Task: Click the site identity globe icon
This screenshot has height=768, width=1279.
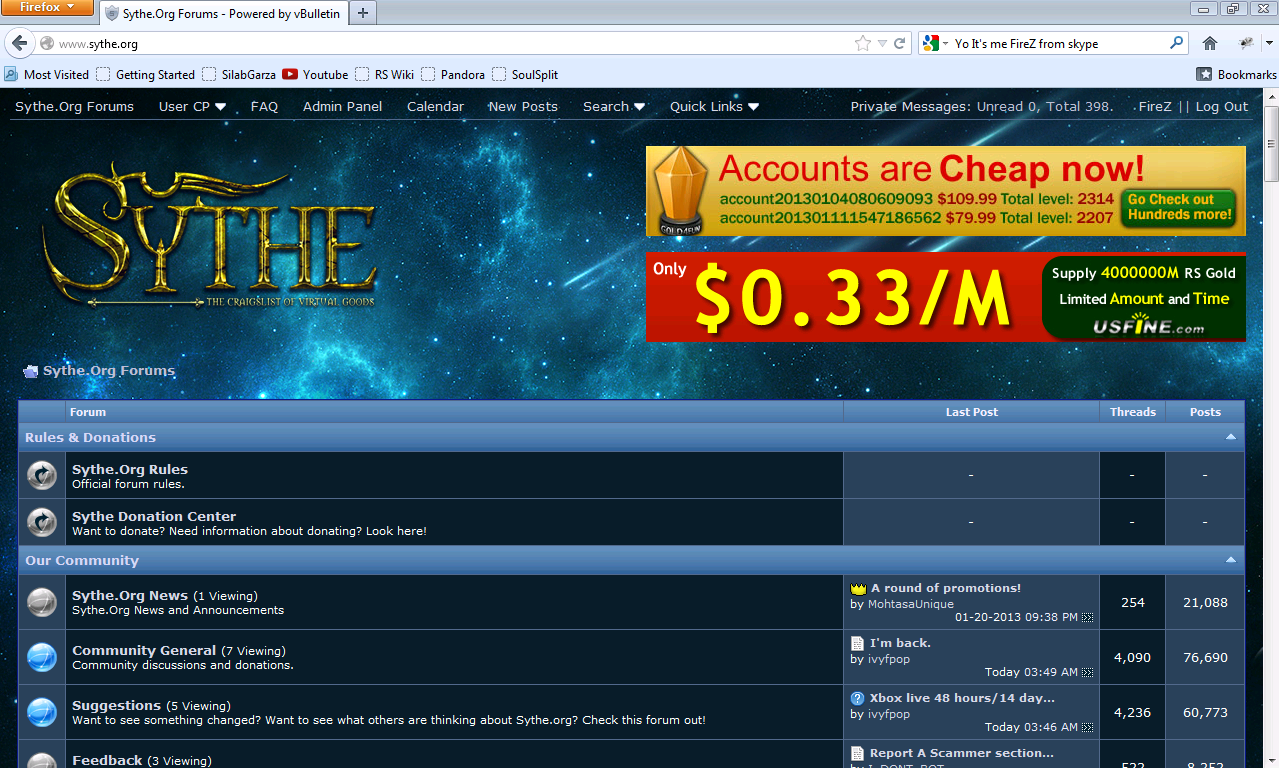Action: point(46,43)
